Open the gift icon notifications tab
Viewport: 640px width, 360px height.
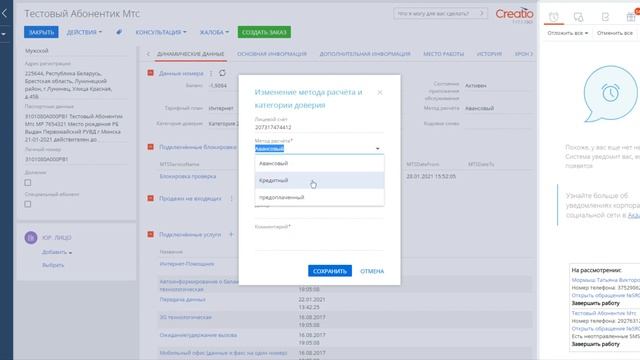631,17
